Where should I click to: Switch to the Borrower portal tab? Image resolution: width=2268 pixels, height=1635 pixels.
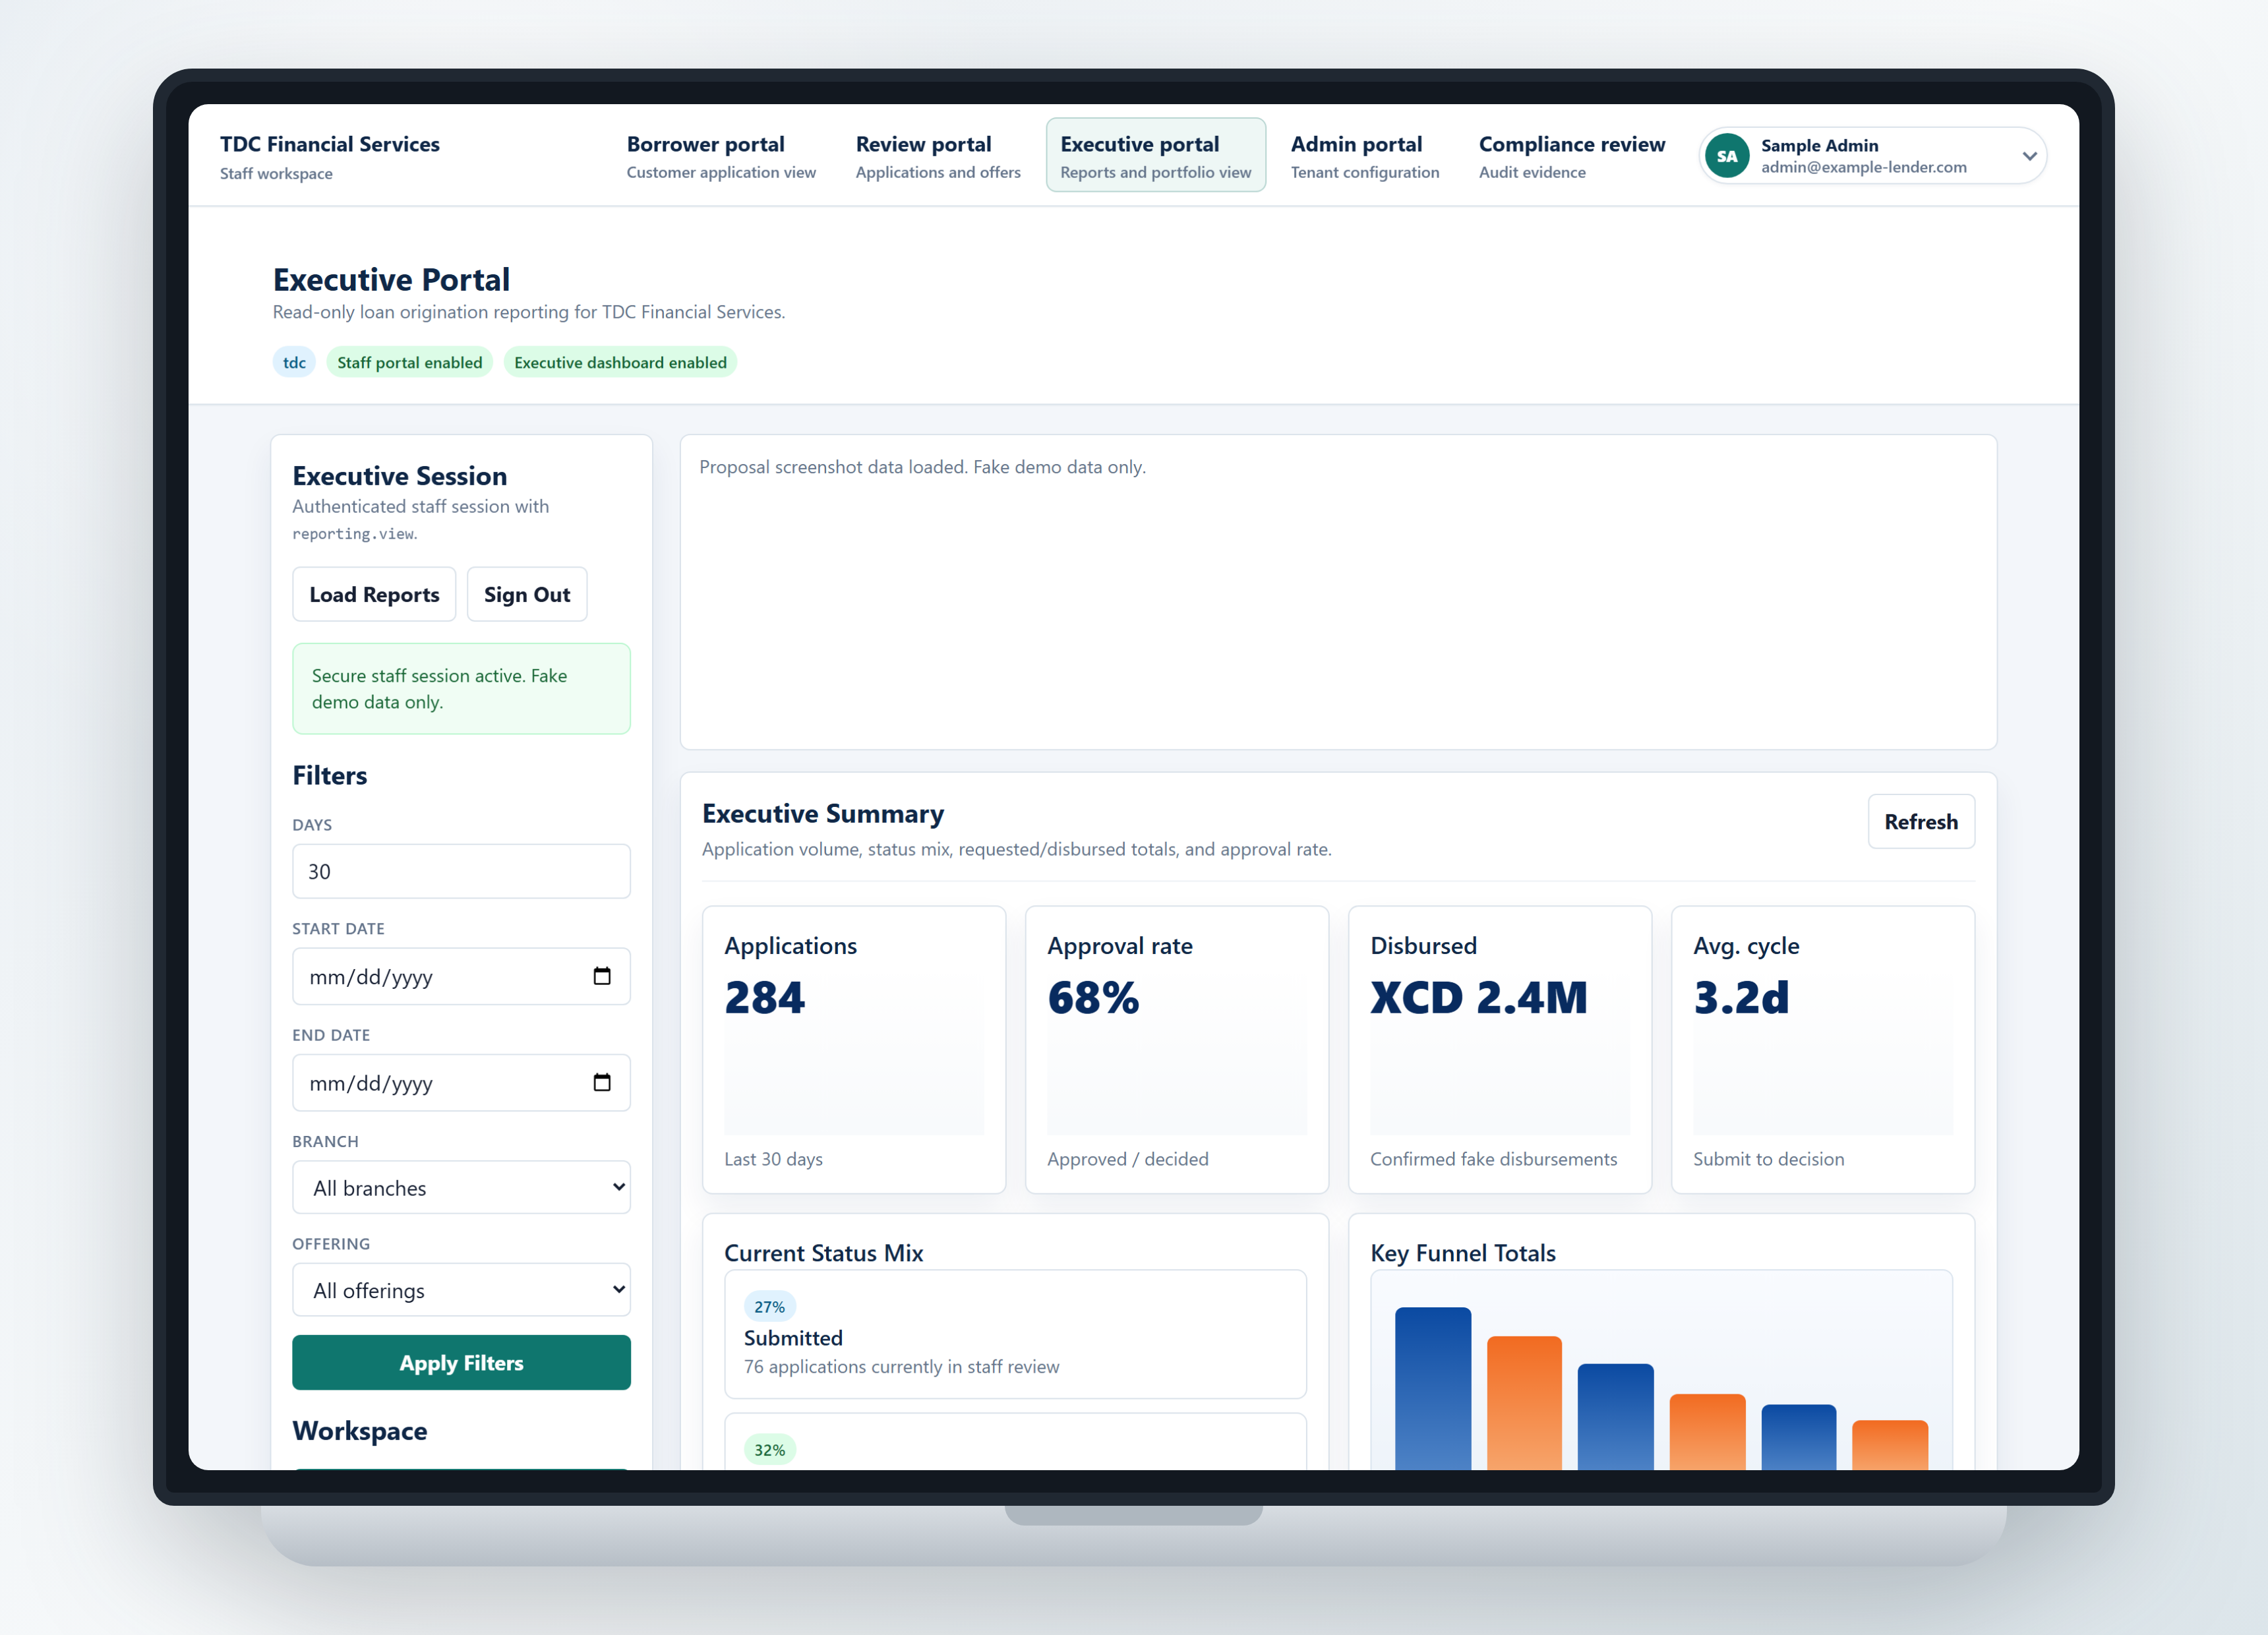coord(721,156)
